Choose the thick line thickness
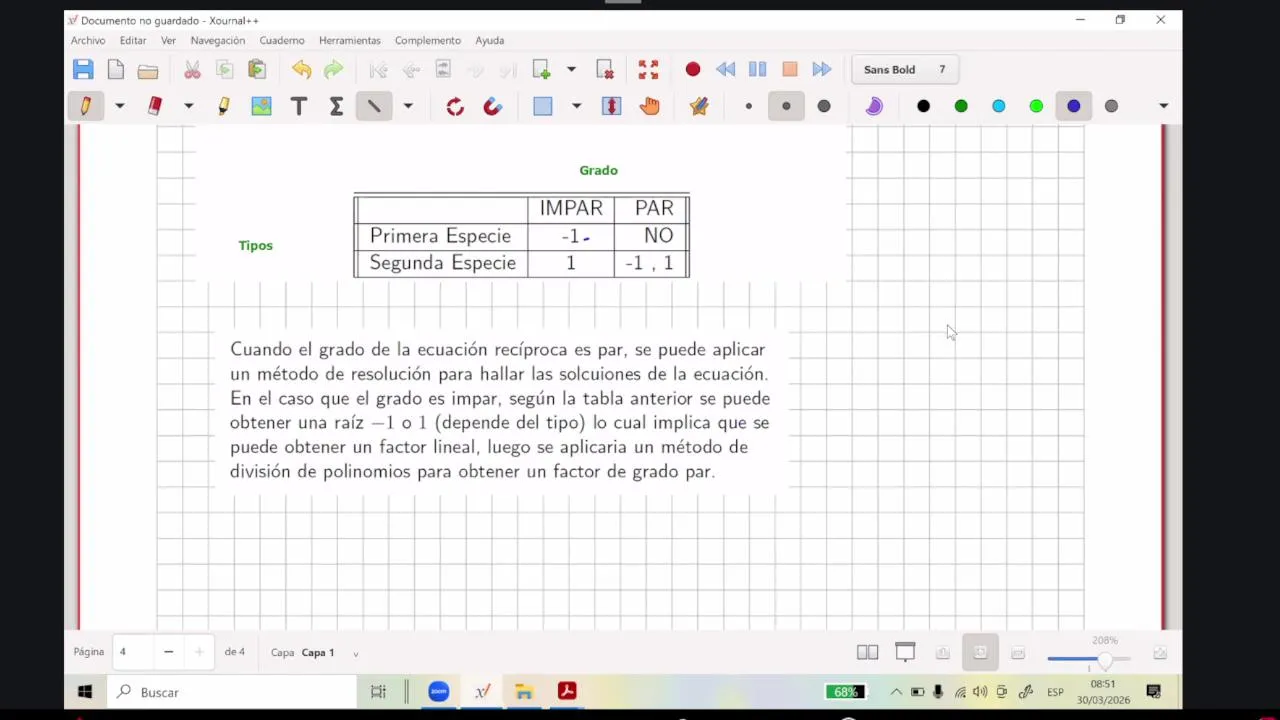 coord(824,106)
